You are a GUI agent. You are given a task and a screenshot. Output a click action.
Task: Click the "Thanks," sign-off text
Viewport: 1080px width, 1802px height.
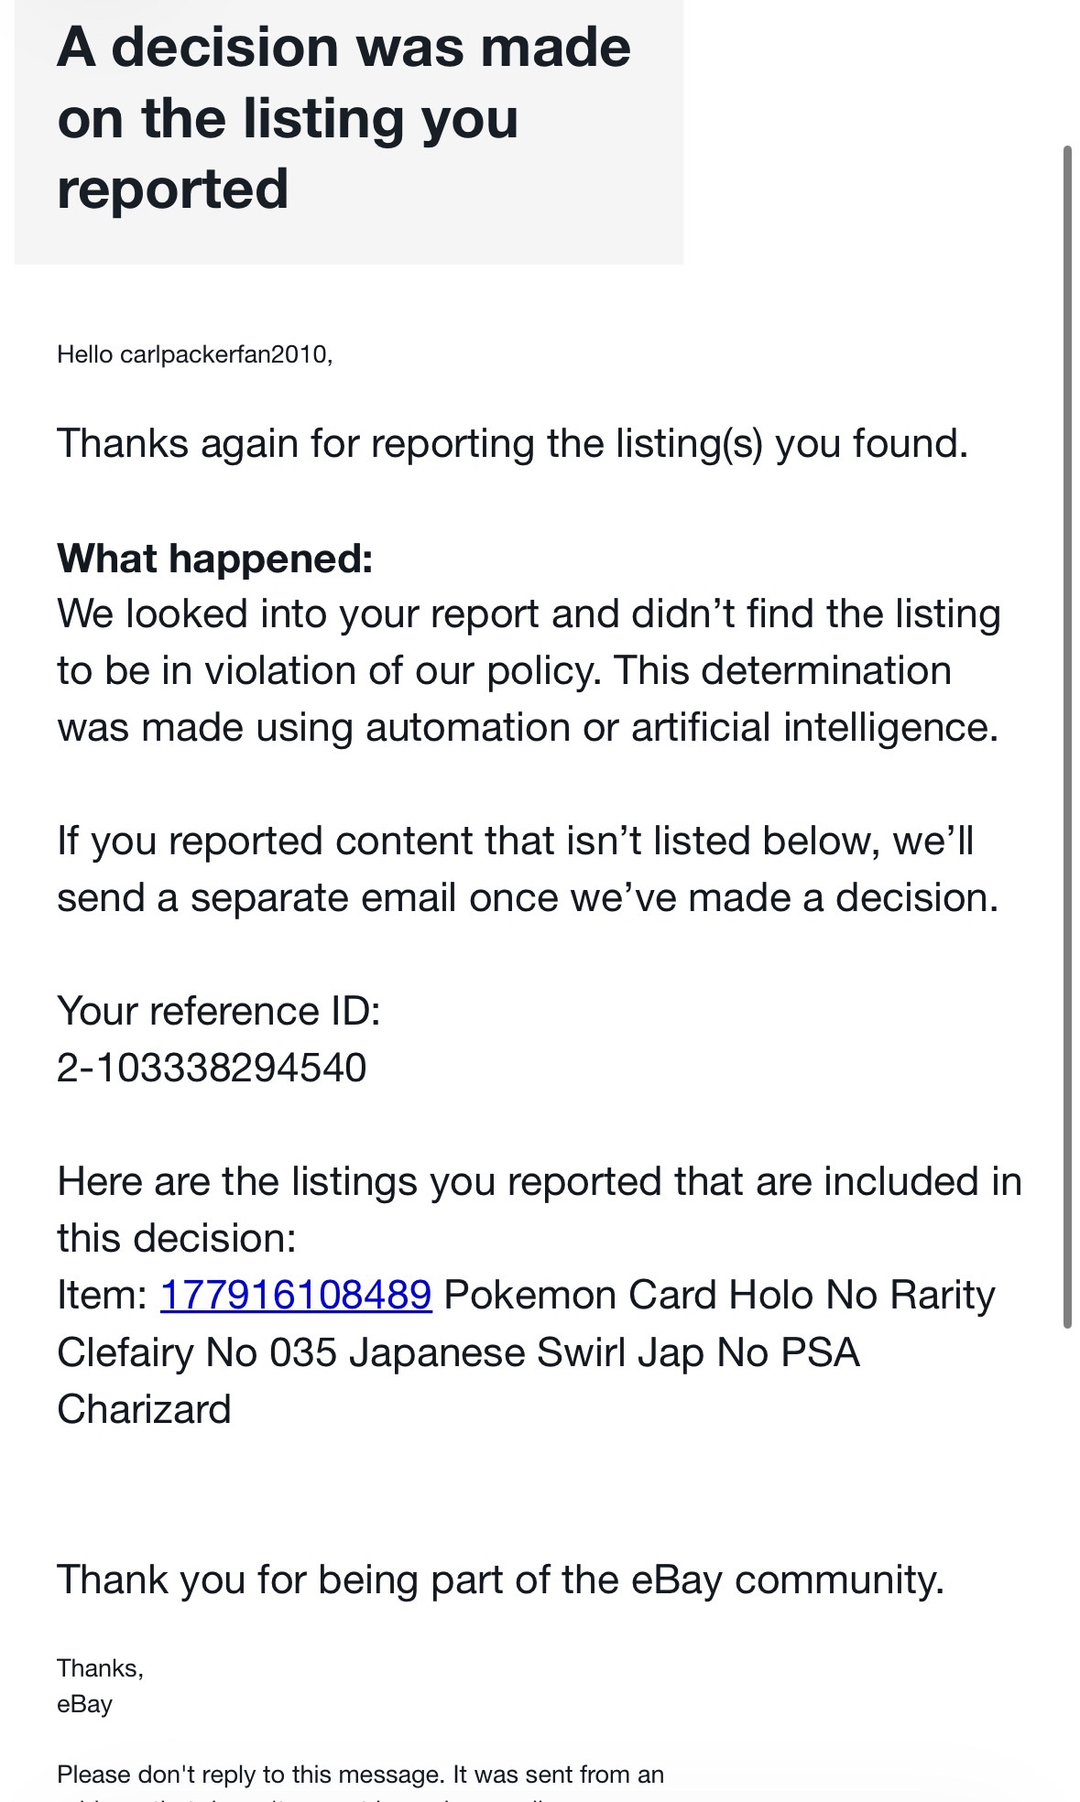click(100, 1668)
